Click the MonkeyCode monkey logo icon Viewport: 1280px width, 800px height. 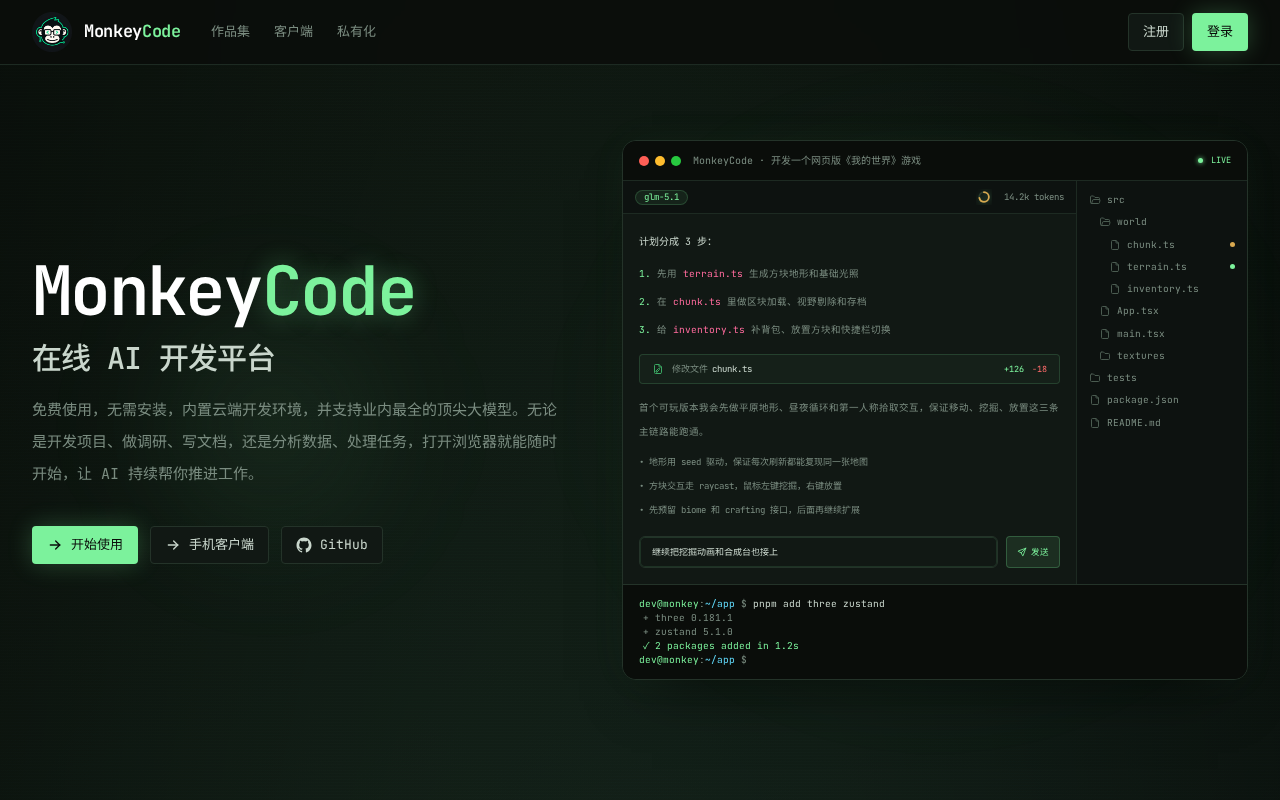pyautogui.click(x=51, y=32)
